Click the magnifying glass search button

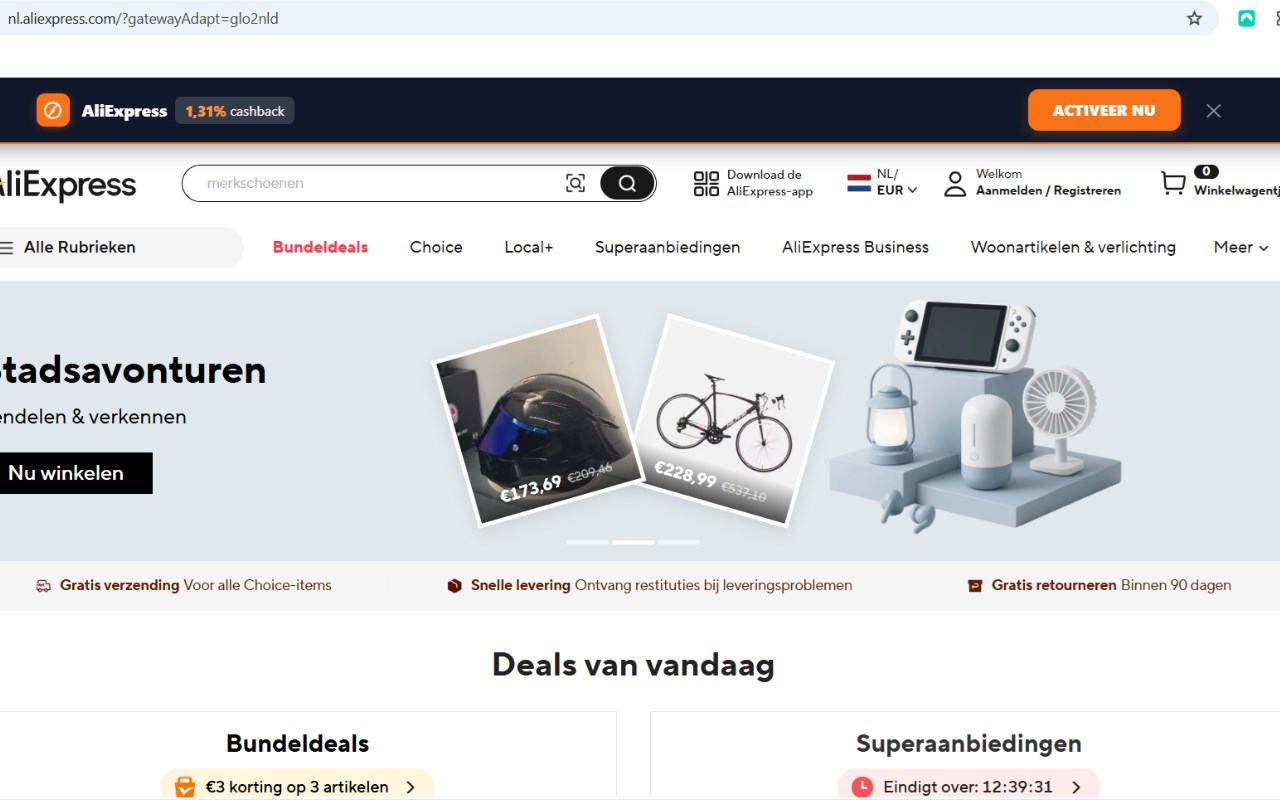tap(627, 183)
